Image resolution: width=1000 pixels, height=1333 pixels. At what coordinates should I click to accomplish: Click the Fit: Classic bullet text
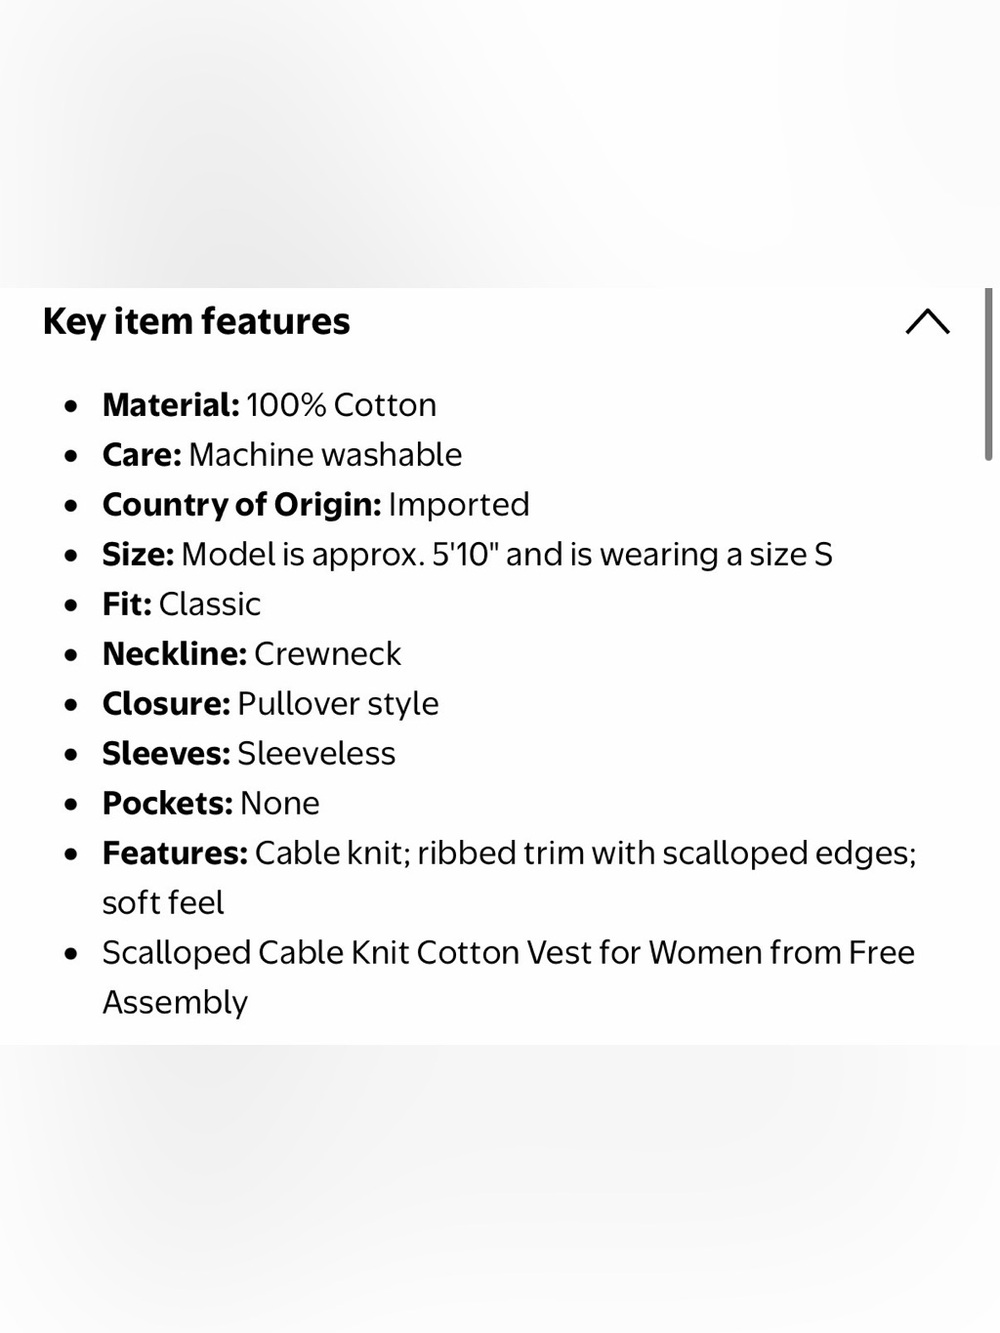181,604
